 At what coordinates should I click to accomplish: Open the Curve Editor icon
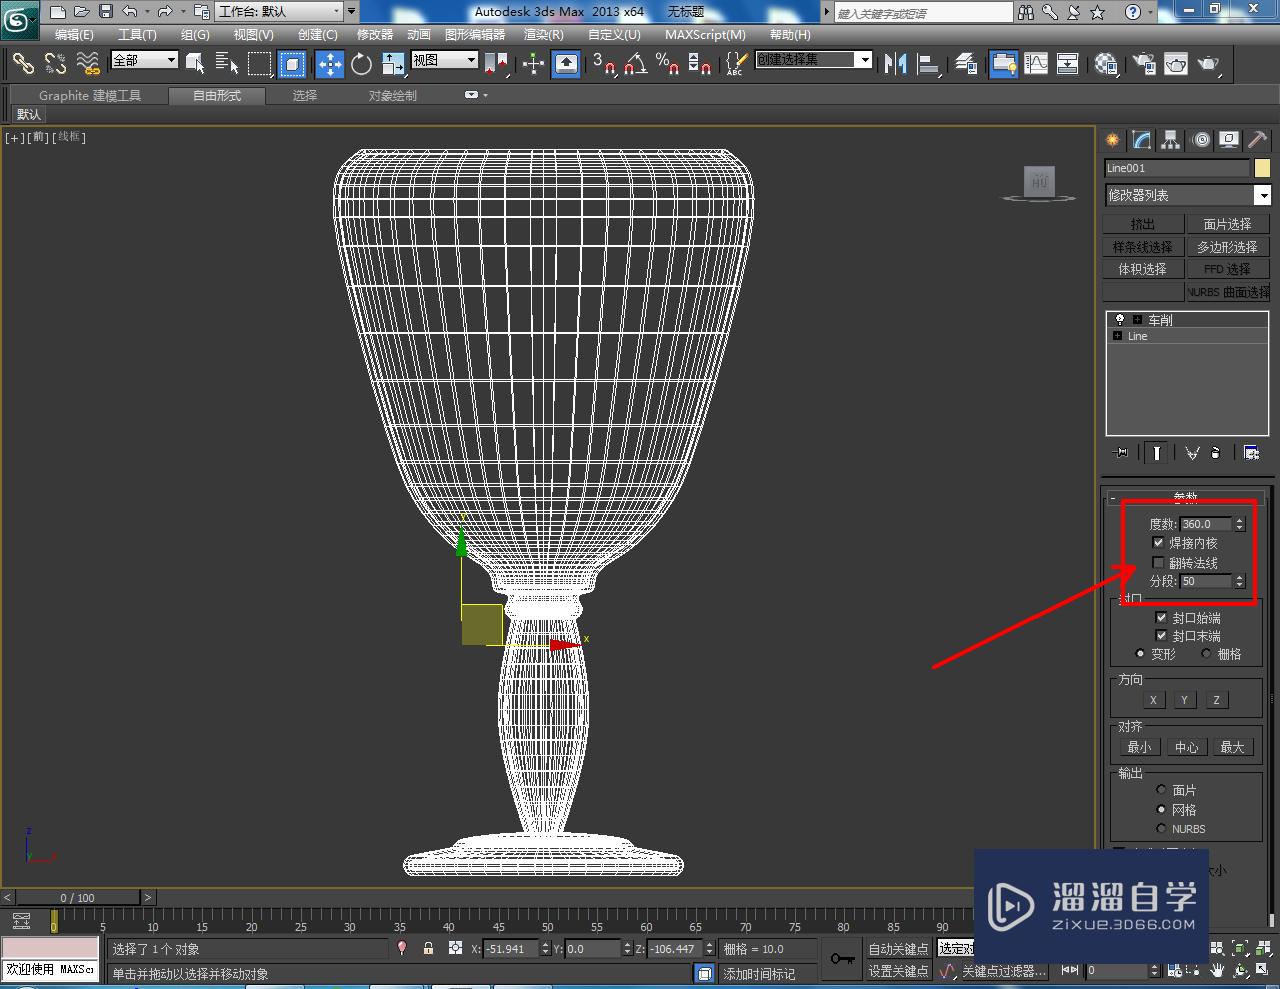coord(1036,64)
